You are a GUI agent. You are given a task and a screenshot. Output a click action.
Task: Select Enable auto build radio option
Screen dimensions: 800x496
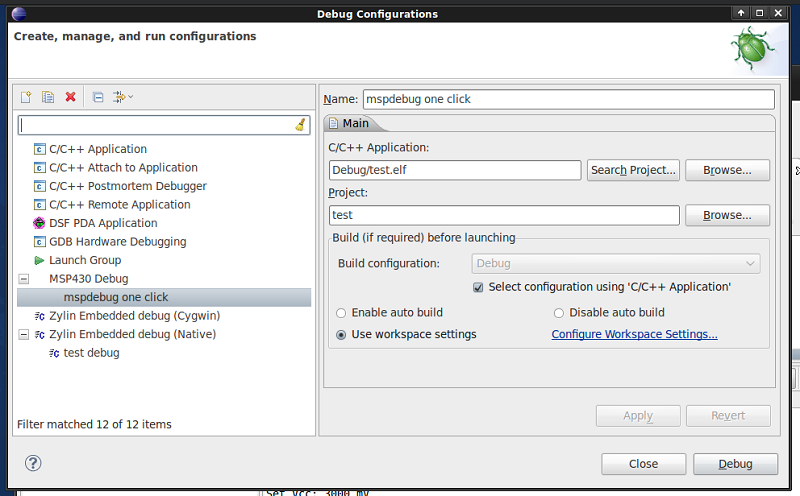341,313
